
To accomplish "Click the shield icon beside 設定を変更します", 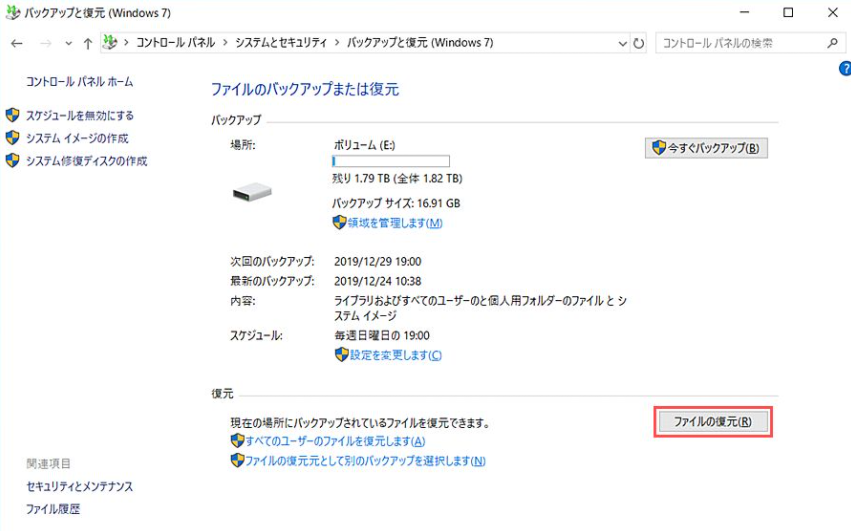I will pos(341,355).
